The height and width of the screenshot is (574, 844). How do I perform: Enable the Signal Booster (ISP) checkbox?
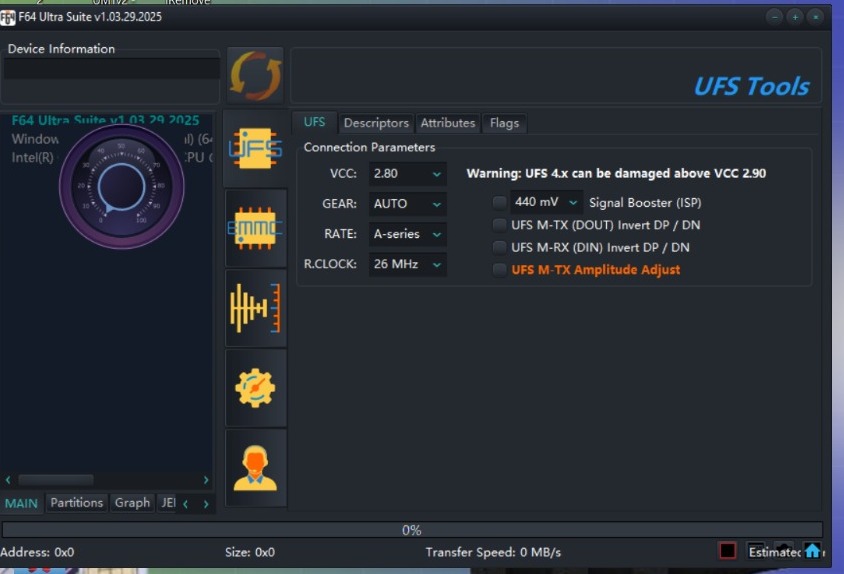[x=500, y=203]
